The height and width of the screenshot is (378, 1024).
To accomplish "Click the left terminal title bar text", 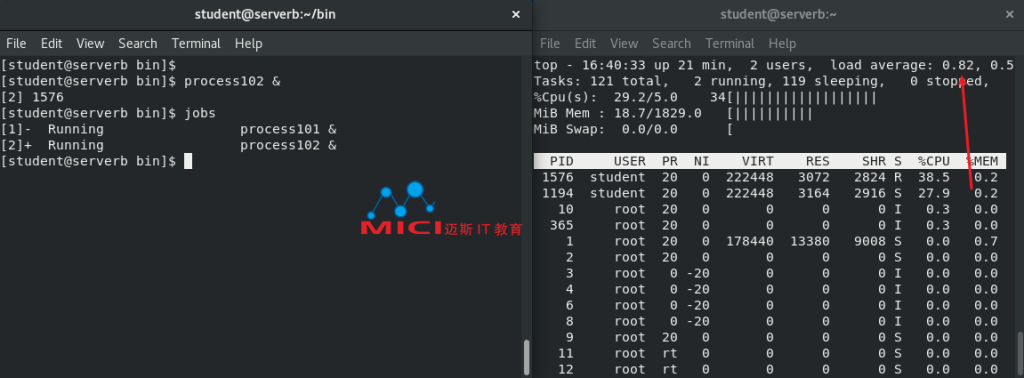I will click(x=265, y=14).
